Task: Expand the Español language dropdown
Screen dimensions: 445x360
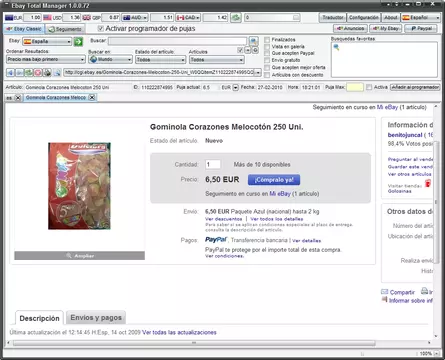Action: point(421,17)
